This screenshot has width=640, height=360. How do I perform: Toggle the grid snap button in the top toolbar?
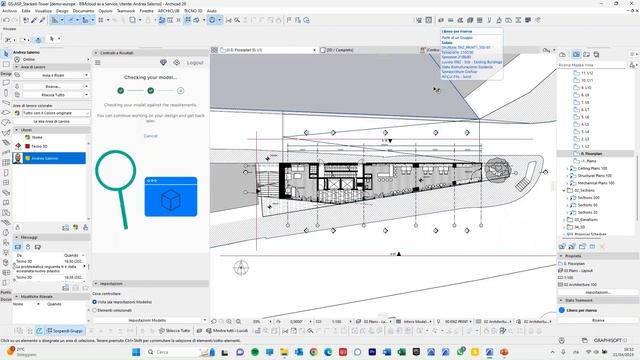(100, 20)
